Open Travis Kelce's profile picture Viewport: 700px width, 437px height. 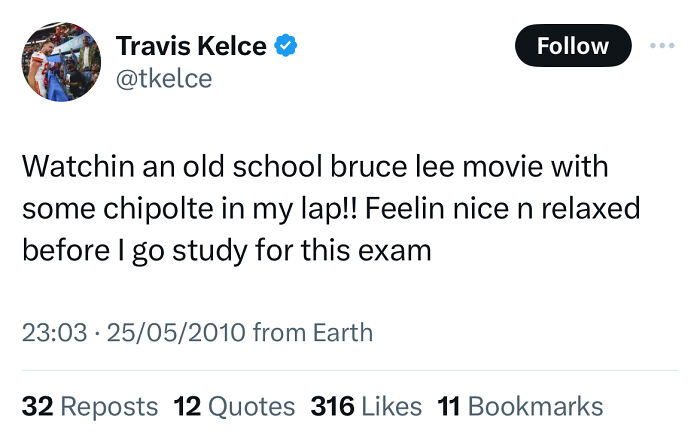pyautogui.click(x=62, y=62)
